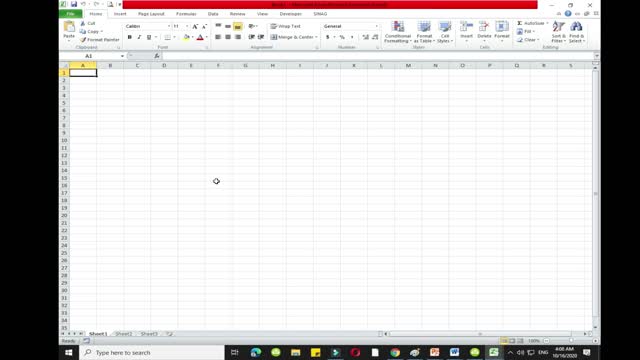Click the Fill Color paint bucket
The height and width of the screenshot is (360, 640).
[x=186, y=37]
